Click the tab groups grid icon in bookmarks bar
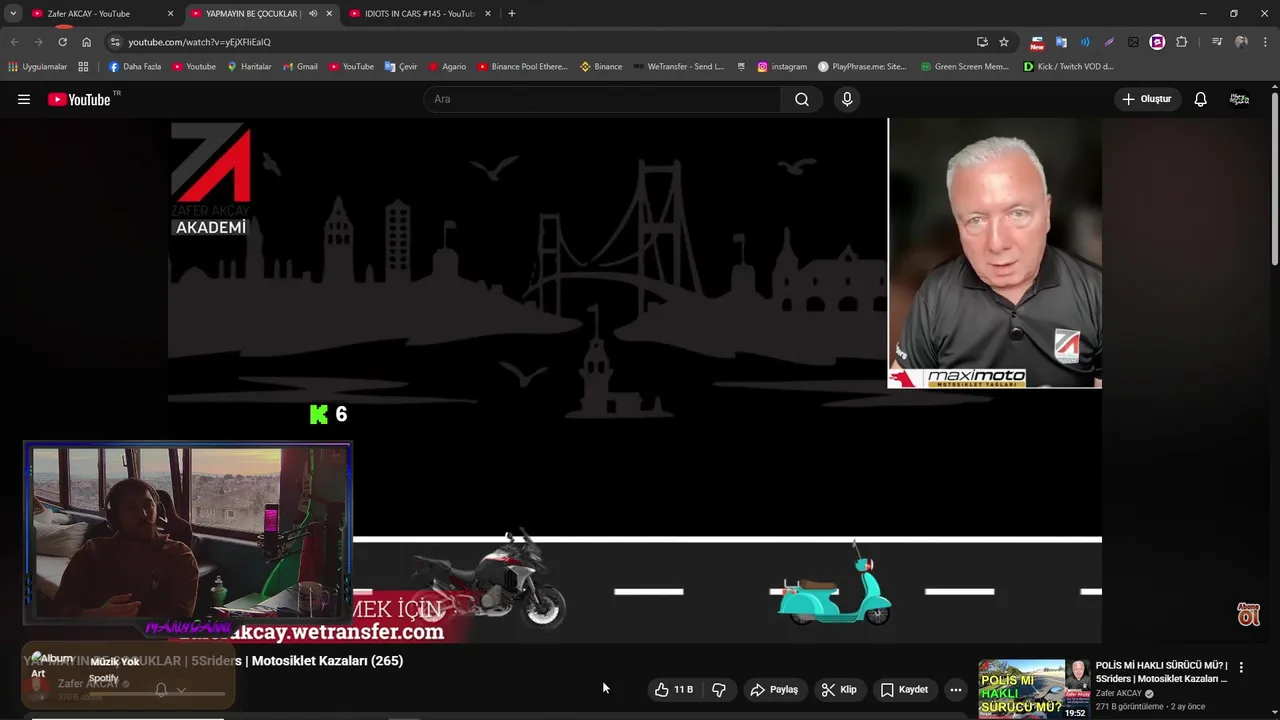Viewport: 1280px width, 720px height. (83, 67)
